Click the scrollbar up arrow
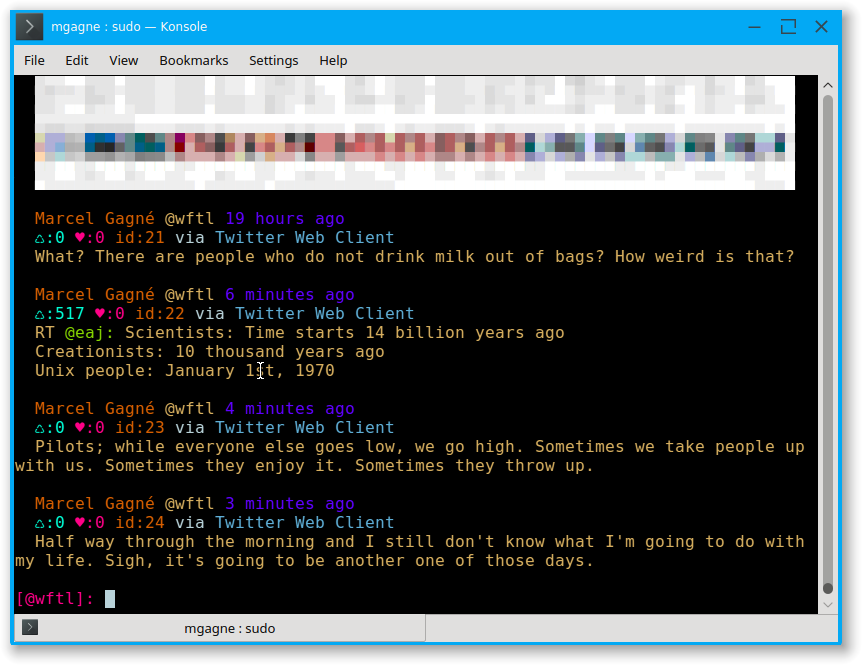 pyautogui.click(x=827, y=85)
